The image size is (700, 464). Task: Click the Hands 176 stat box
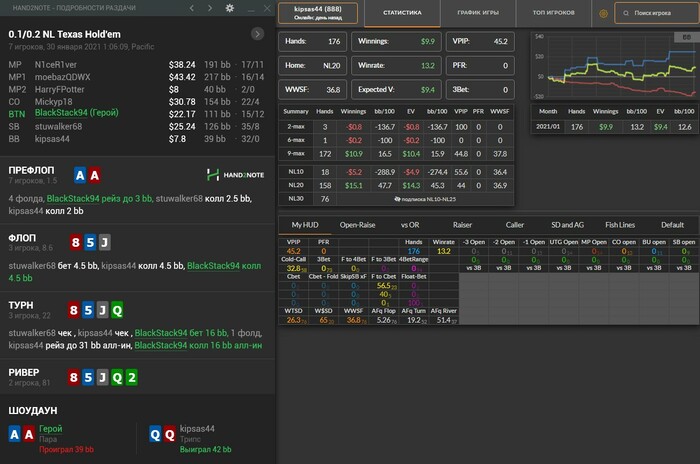point(312,42)
